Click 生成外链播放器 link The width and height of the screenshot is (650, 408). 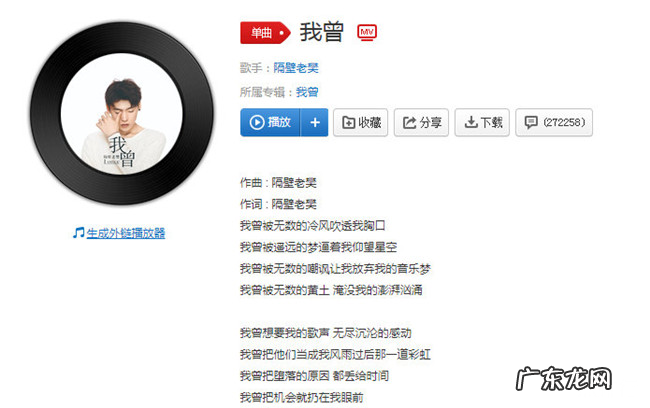(x=126, y=233)
